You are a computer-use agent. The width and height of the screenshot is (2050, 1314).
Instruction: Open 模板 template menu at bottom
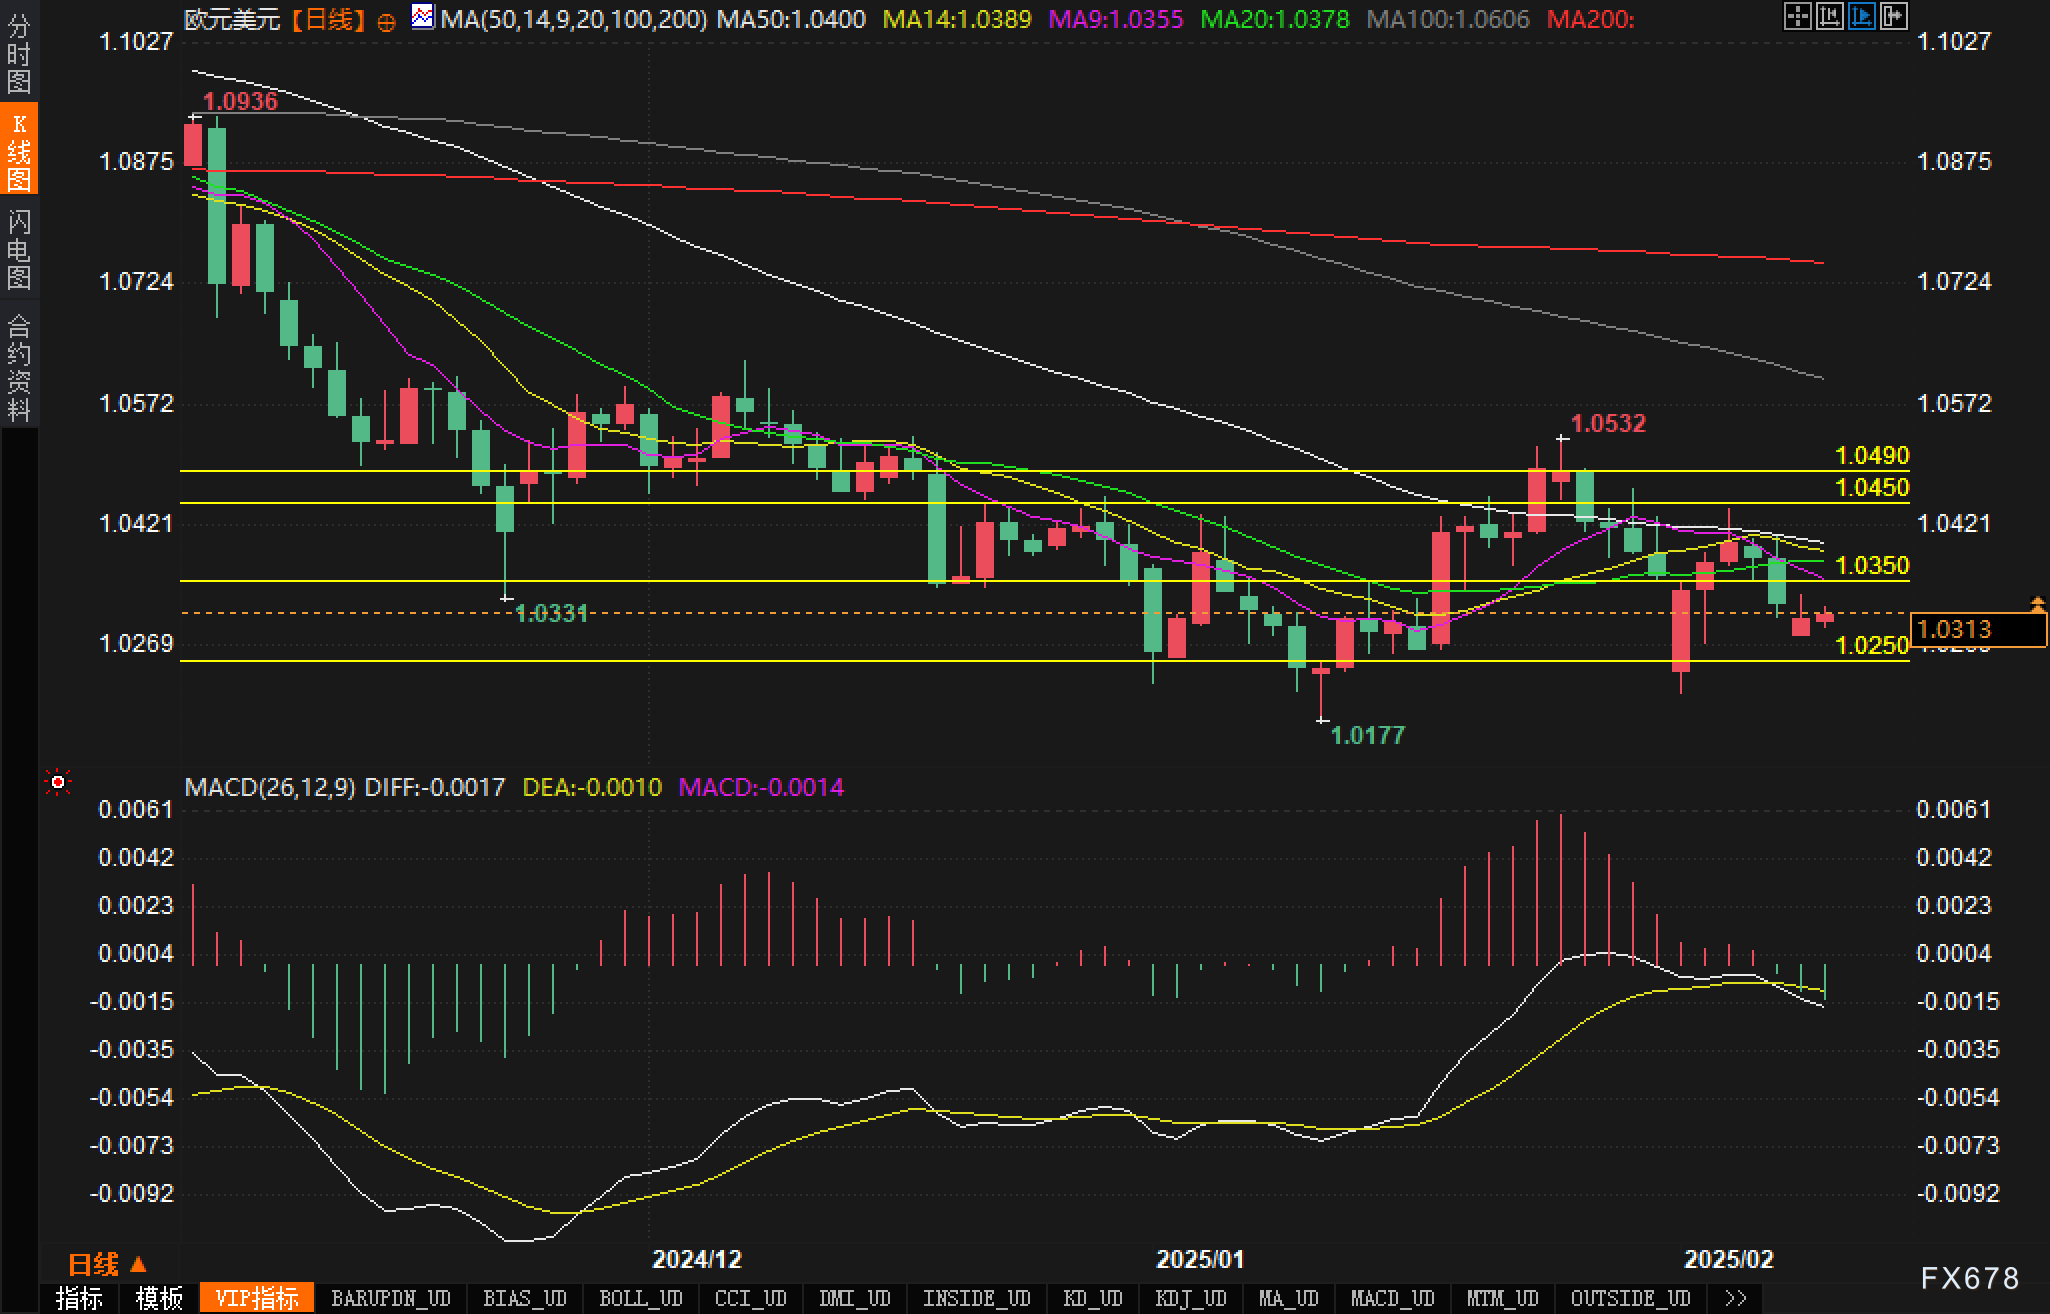click(159, 1298)
